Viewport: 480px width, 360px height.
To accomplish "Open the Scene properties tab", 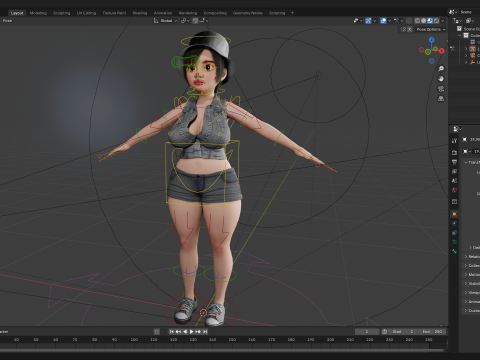I will tap(454, 181).
